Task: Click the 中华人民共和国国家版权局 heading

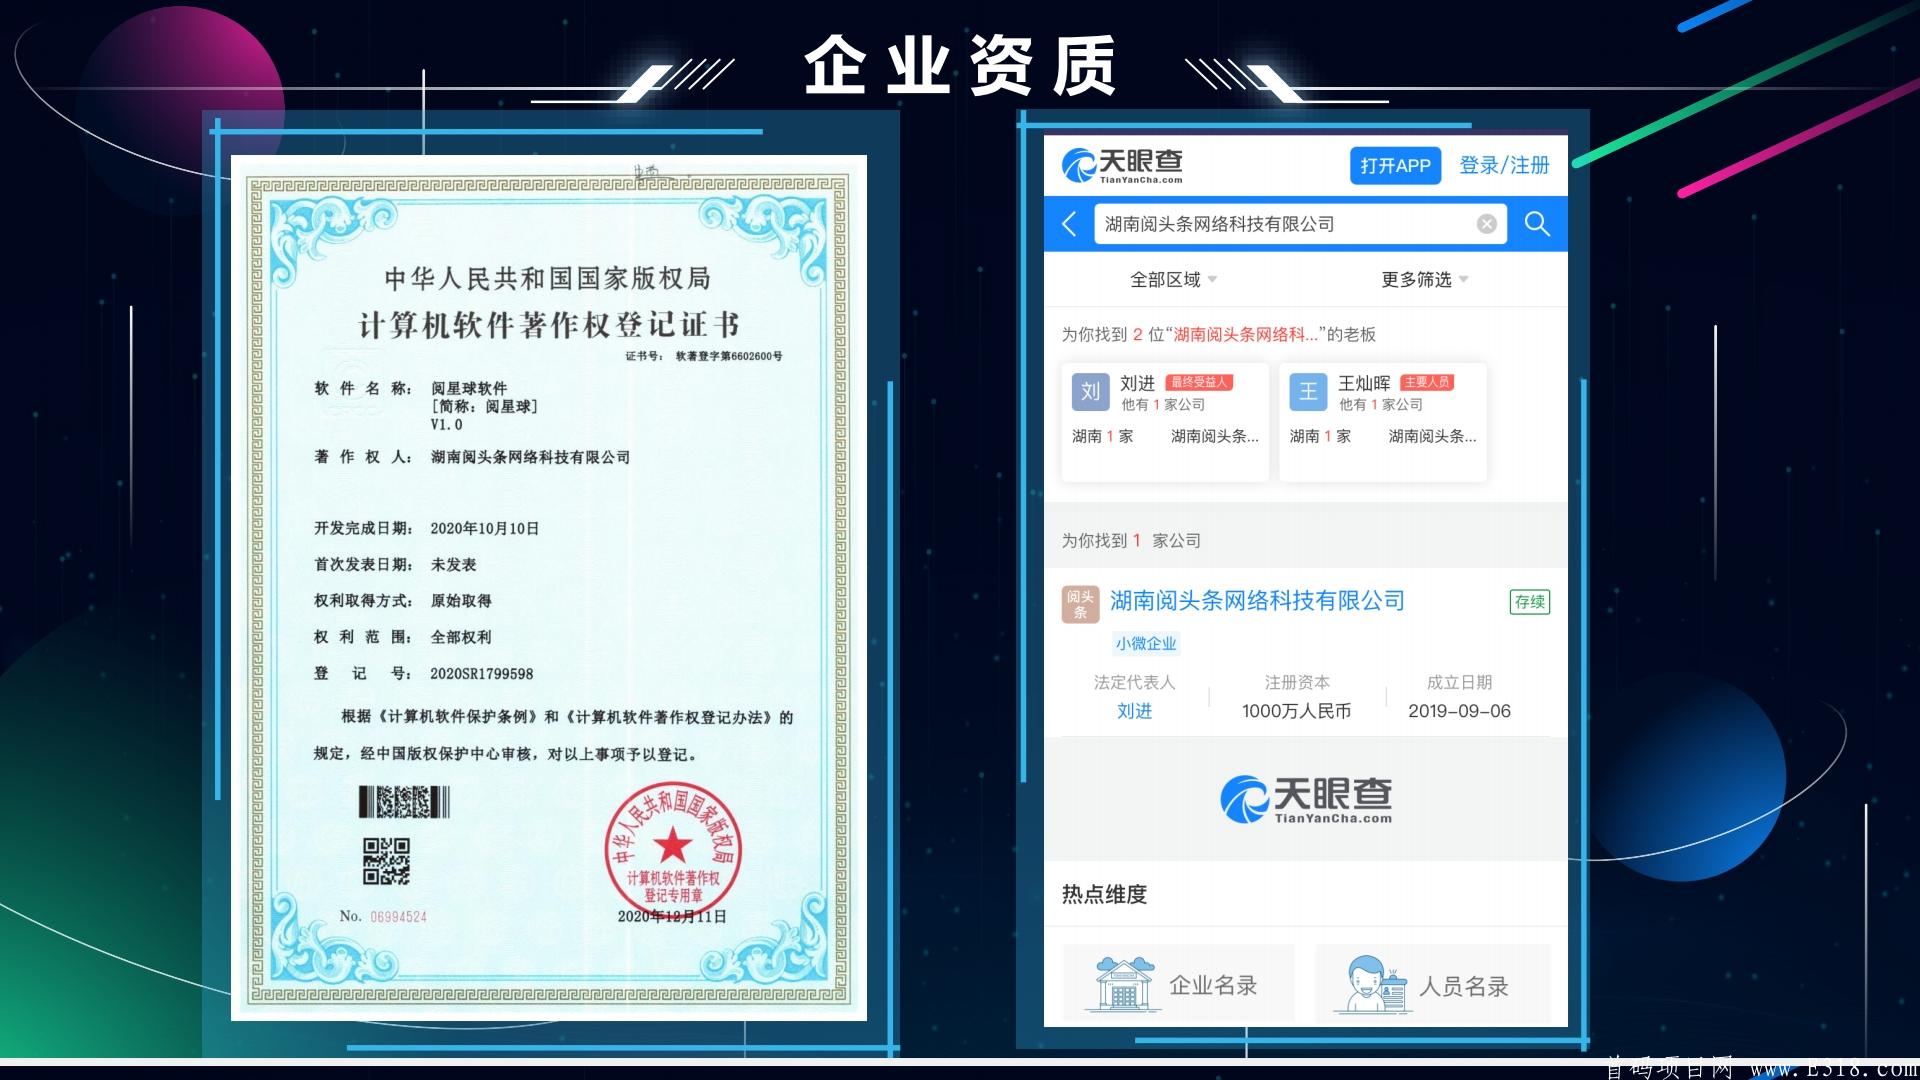Action: [x=548, y=278]
